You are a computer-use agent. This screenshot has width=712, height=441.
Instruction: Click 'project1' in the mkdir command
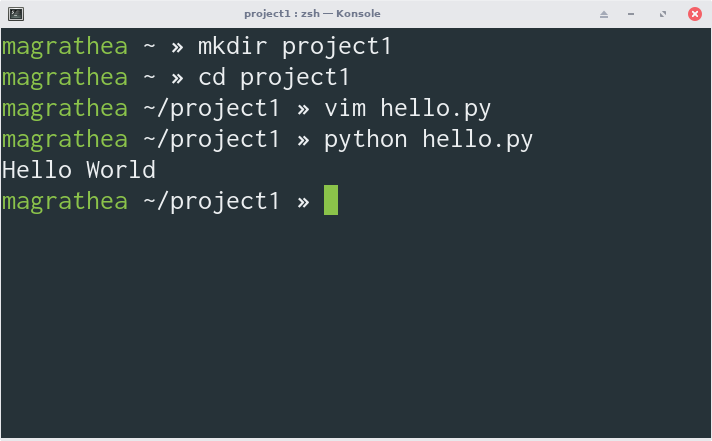(x=336, y=47)
